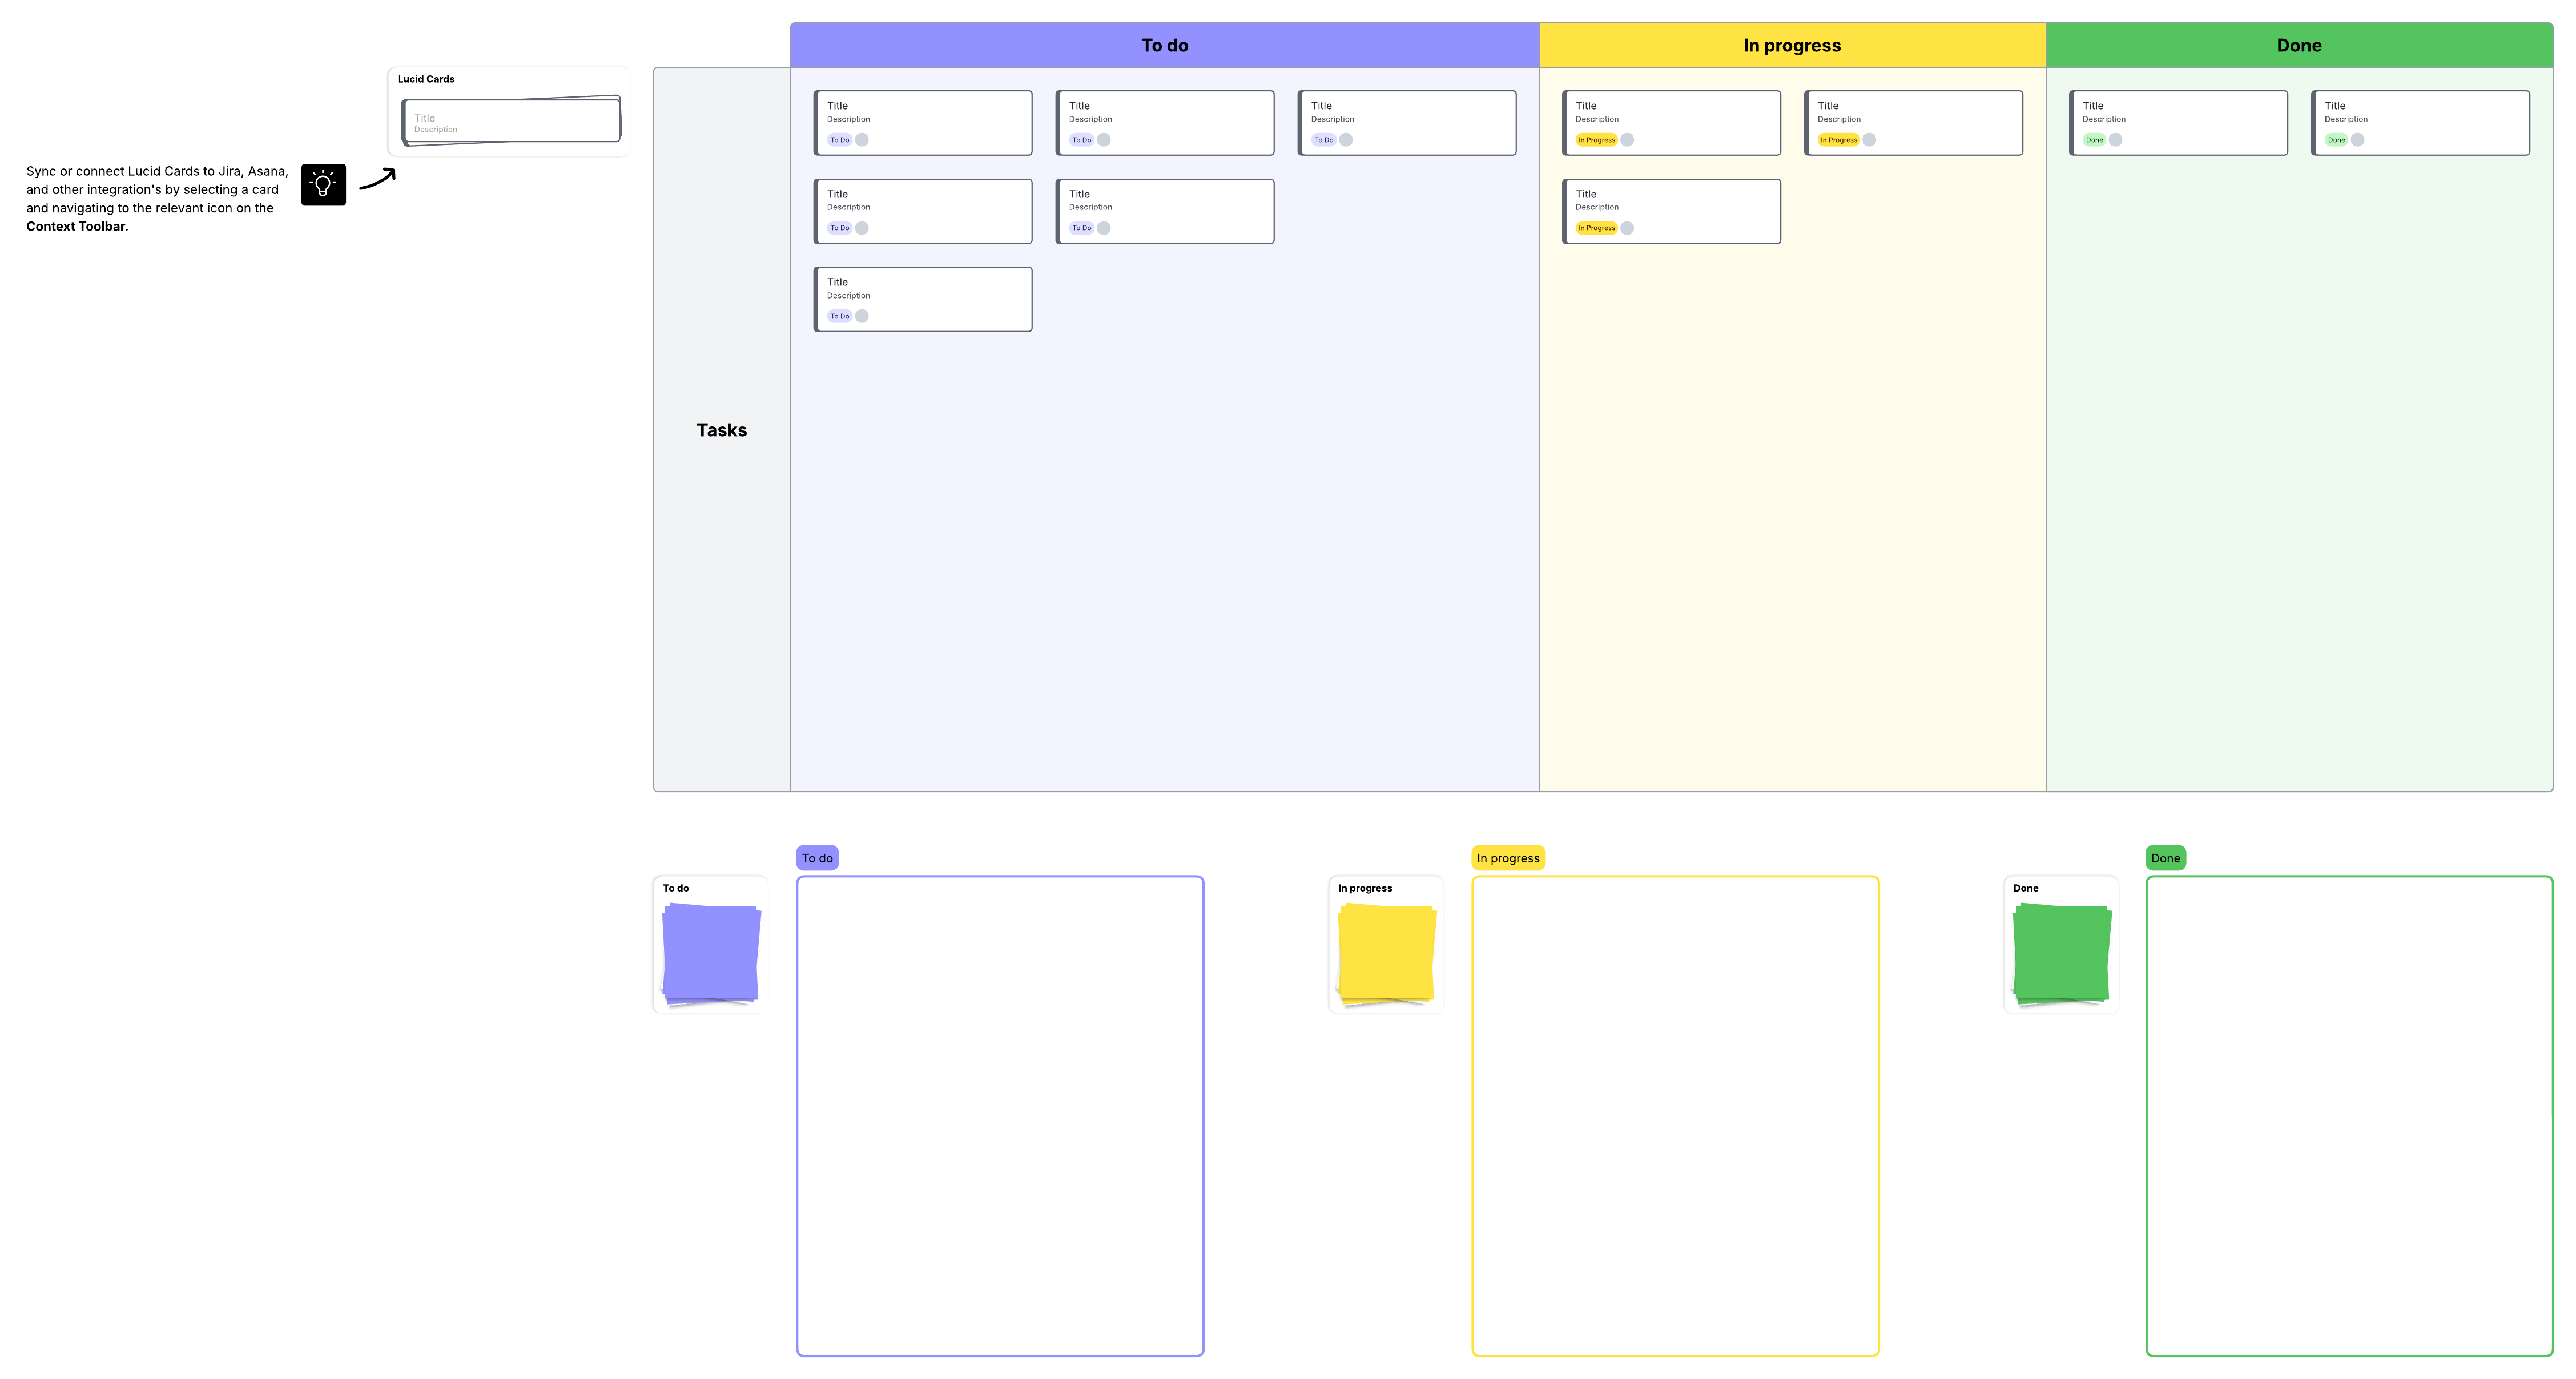Click the lightbulb tip icon
2576x1379 pixels.
click(x=322, y=184)
